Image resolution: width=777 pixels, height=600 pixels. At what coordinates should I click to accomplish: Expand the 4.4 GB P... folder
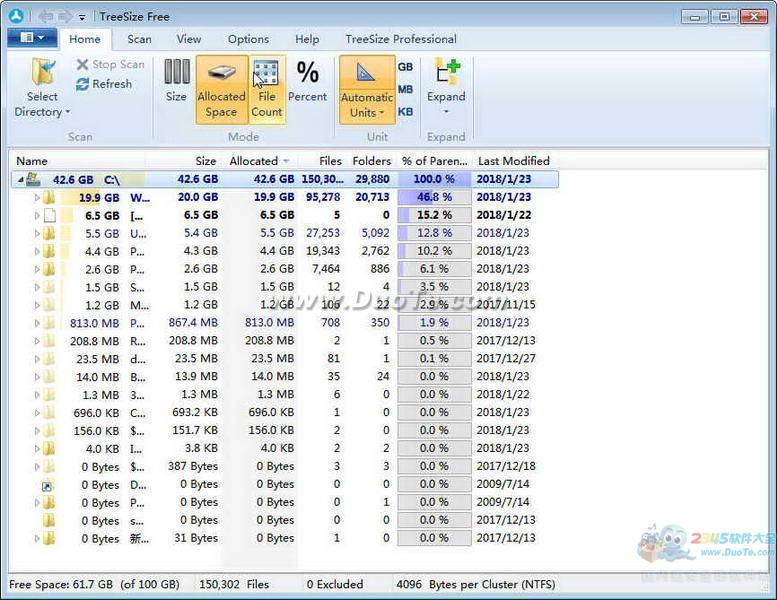[x=37, y=251]
